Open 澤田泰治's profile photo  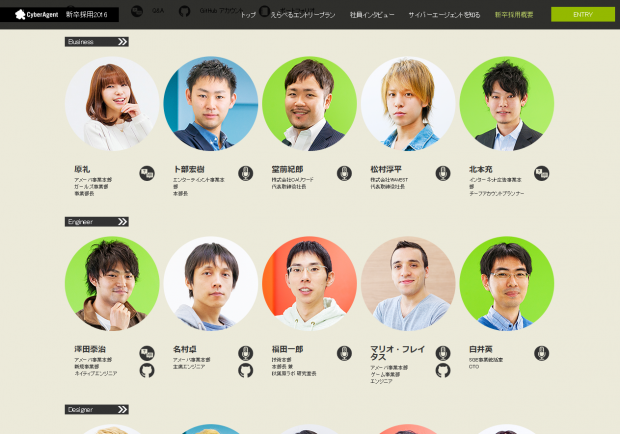tap(112, 283)
